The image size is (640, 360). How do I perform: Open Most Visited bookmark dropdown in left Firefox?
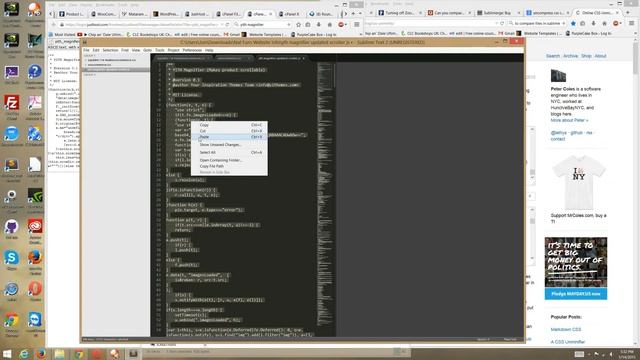(62, 35)
